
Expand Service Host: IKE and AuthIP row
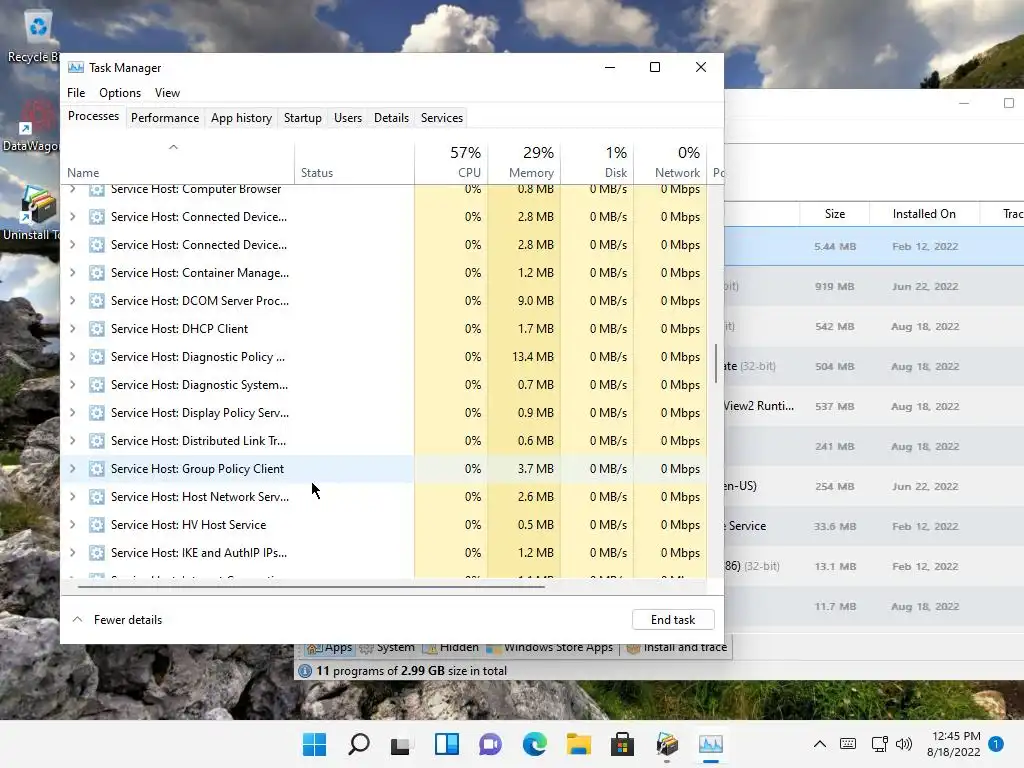pos(72,553)
